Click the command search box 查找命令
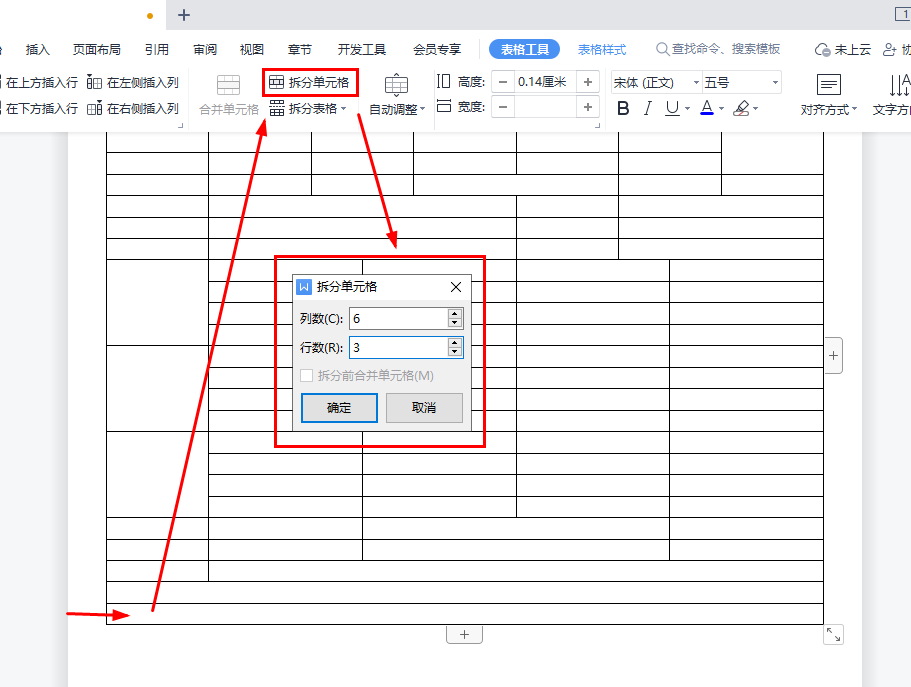911x687 pixels. [x=718, y=49]
